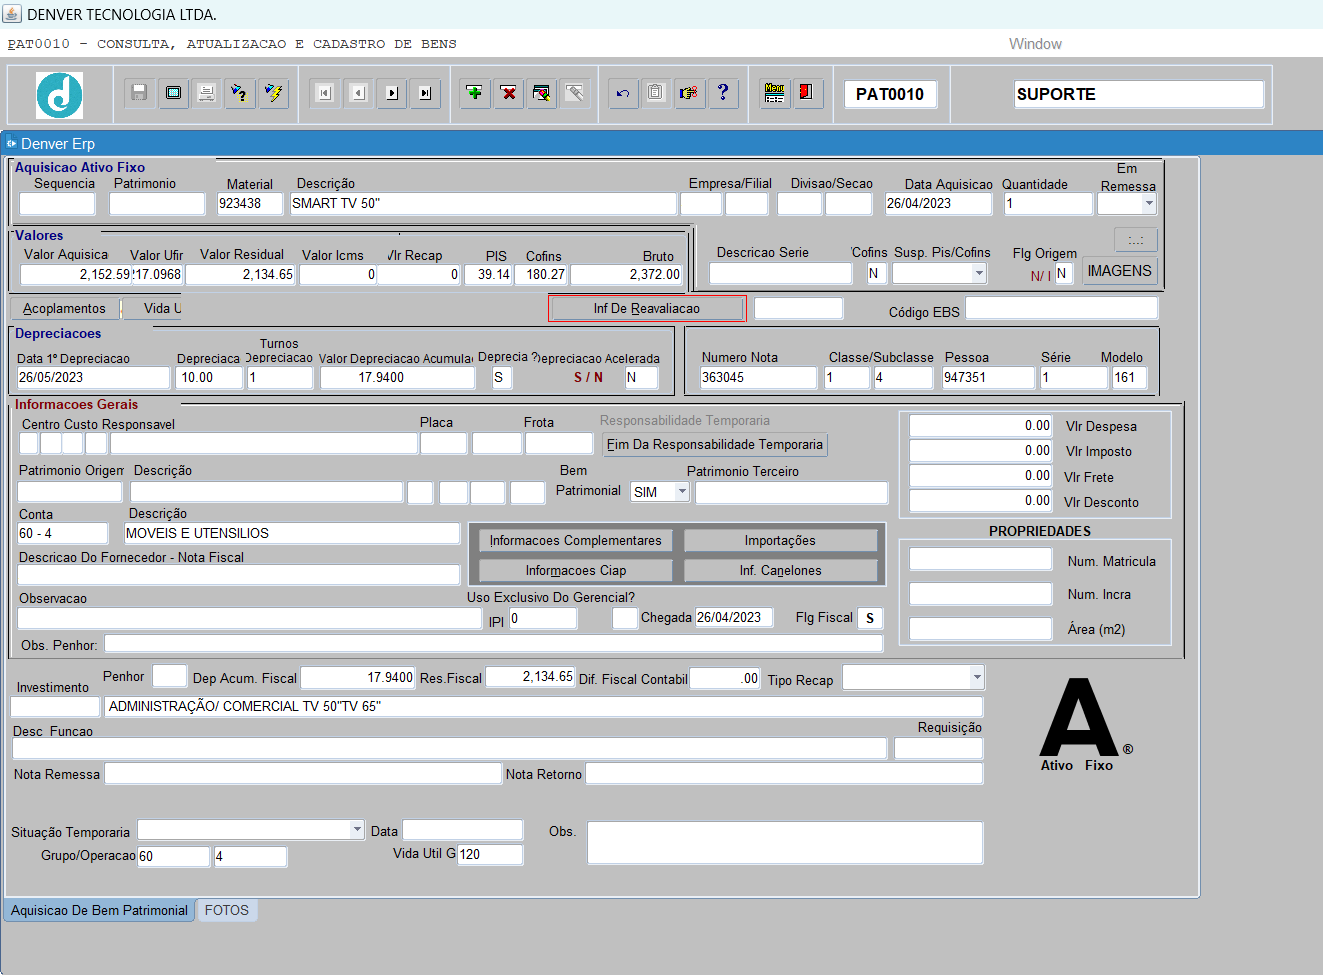The height and width of the screenshot is (975, 1323).
Task: Click the Flg Fiscal field showing S
Action: [870, 618]
